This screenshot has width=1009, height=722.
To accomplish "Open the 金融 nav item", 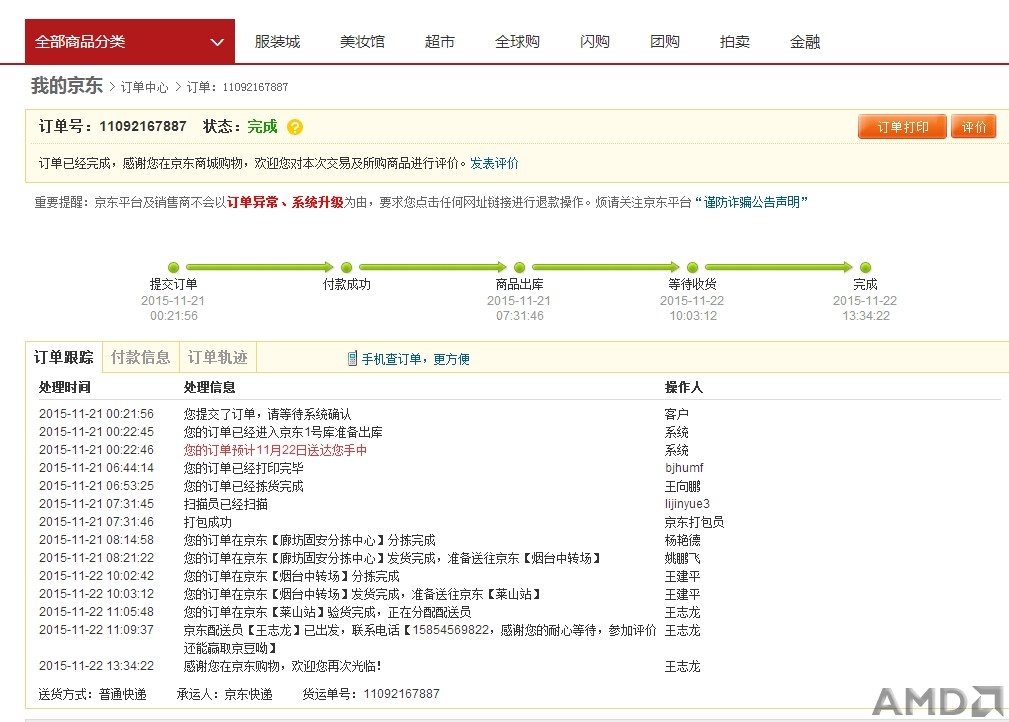I will point(804,42).
